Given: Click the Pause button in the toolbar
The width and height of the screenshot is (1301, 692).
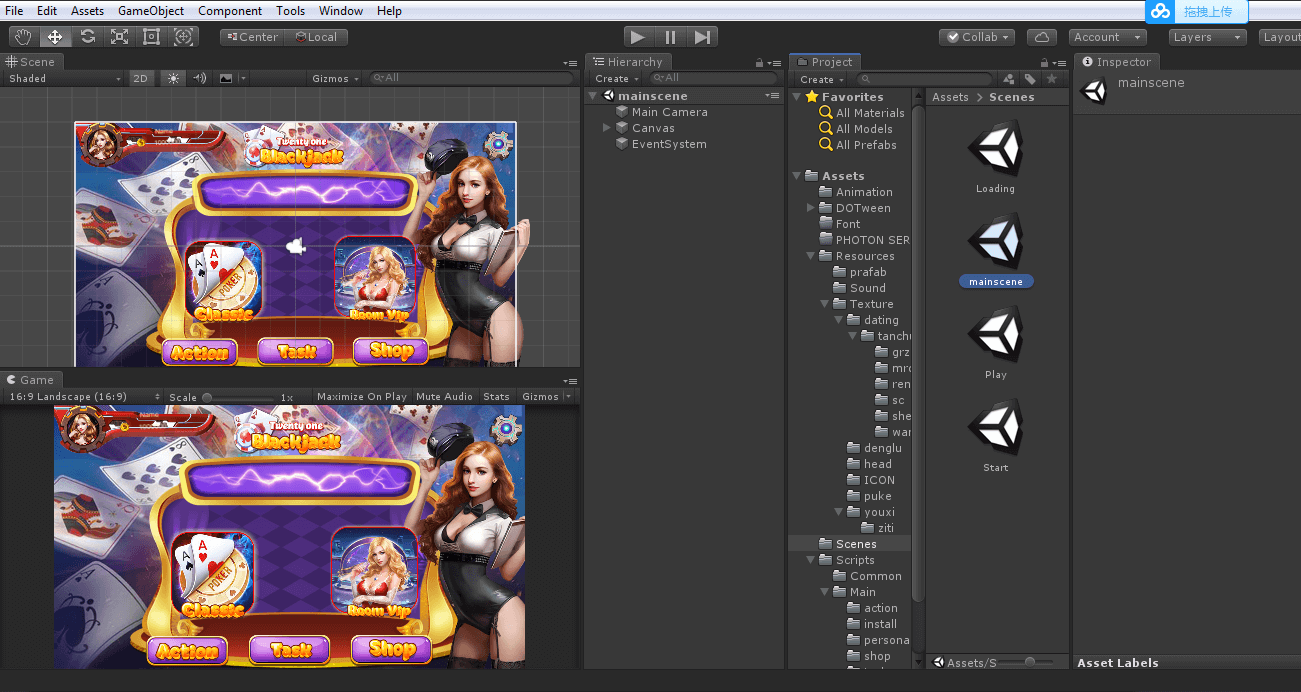Looking at the screenshot, I should pos(670,37).
